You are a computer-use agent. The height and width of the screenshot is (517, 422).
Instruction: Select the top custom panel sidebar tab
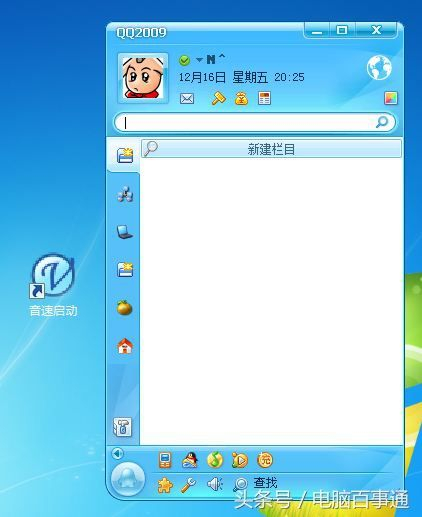[125, 155]
